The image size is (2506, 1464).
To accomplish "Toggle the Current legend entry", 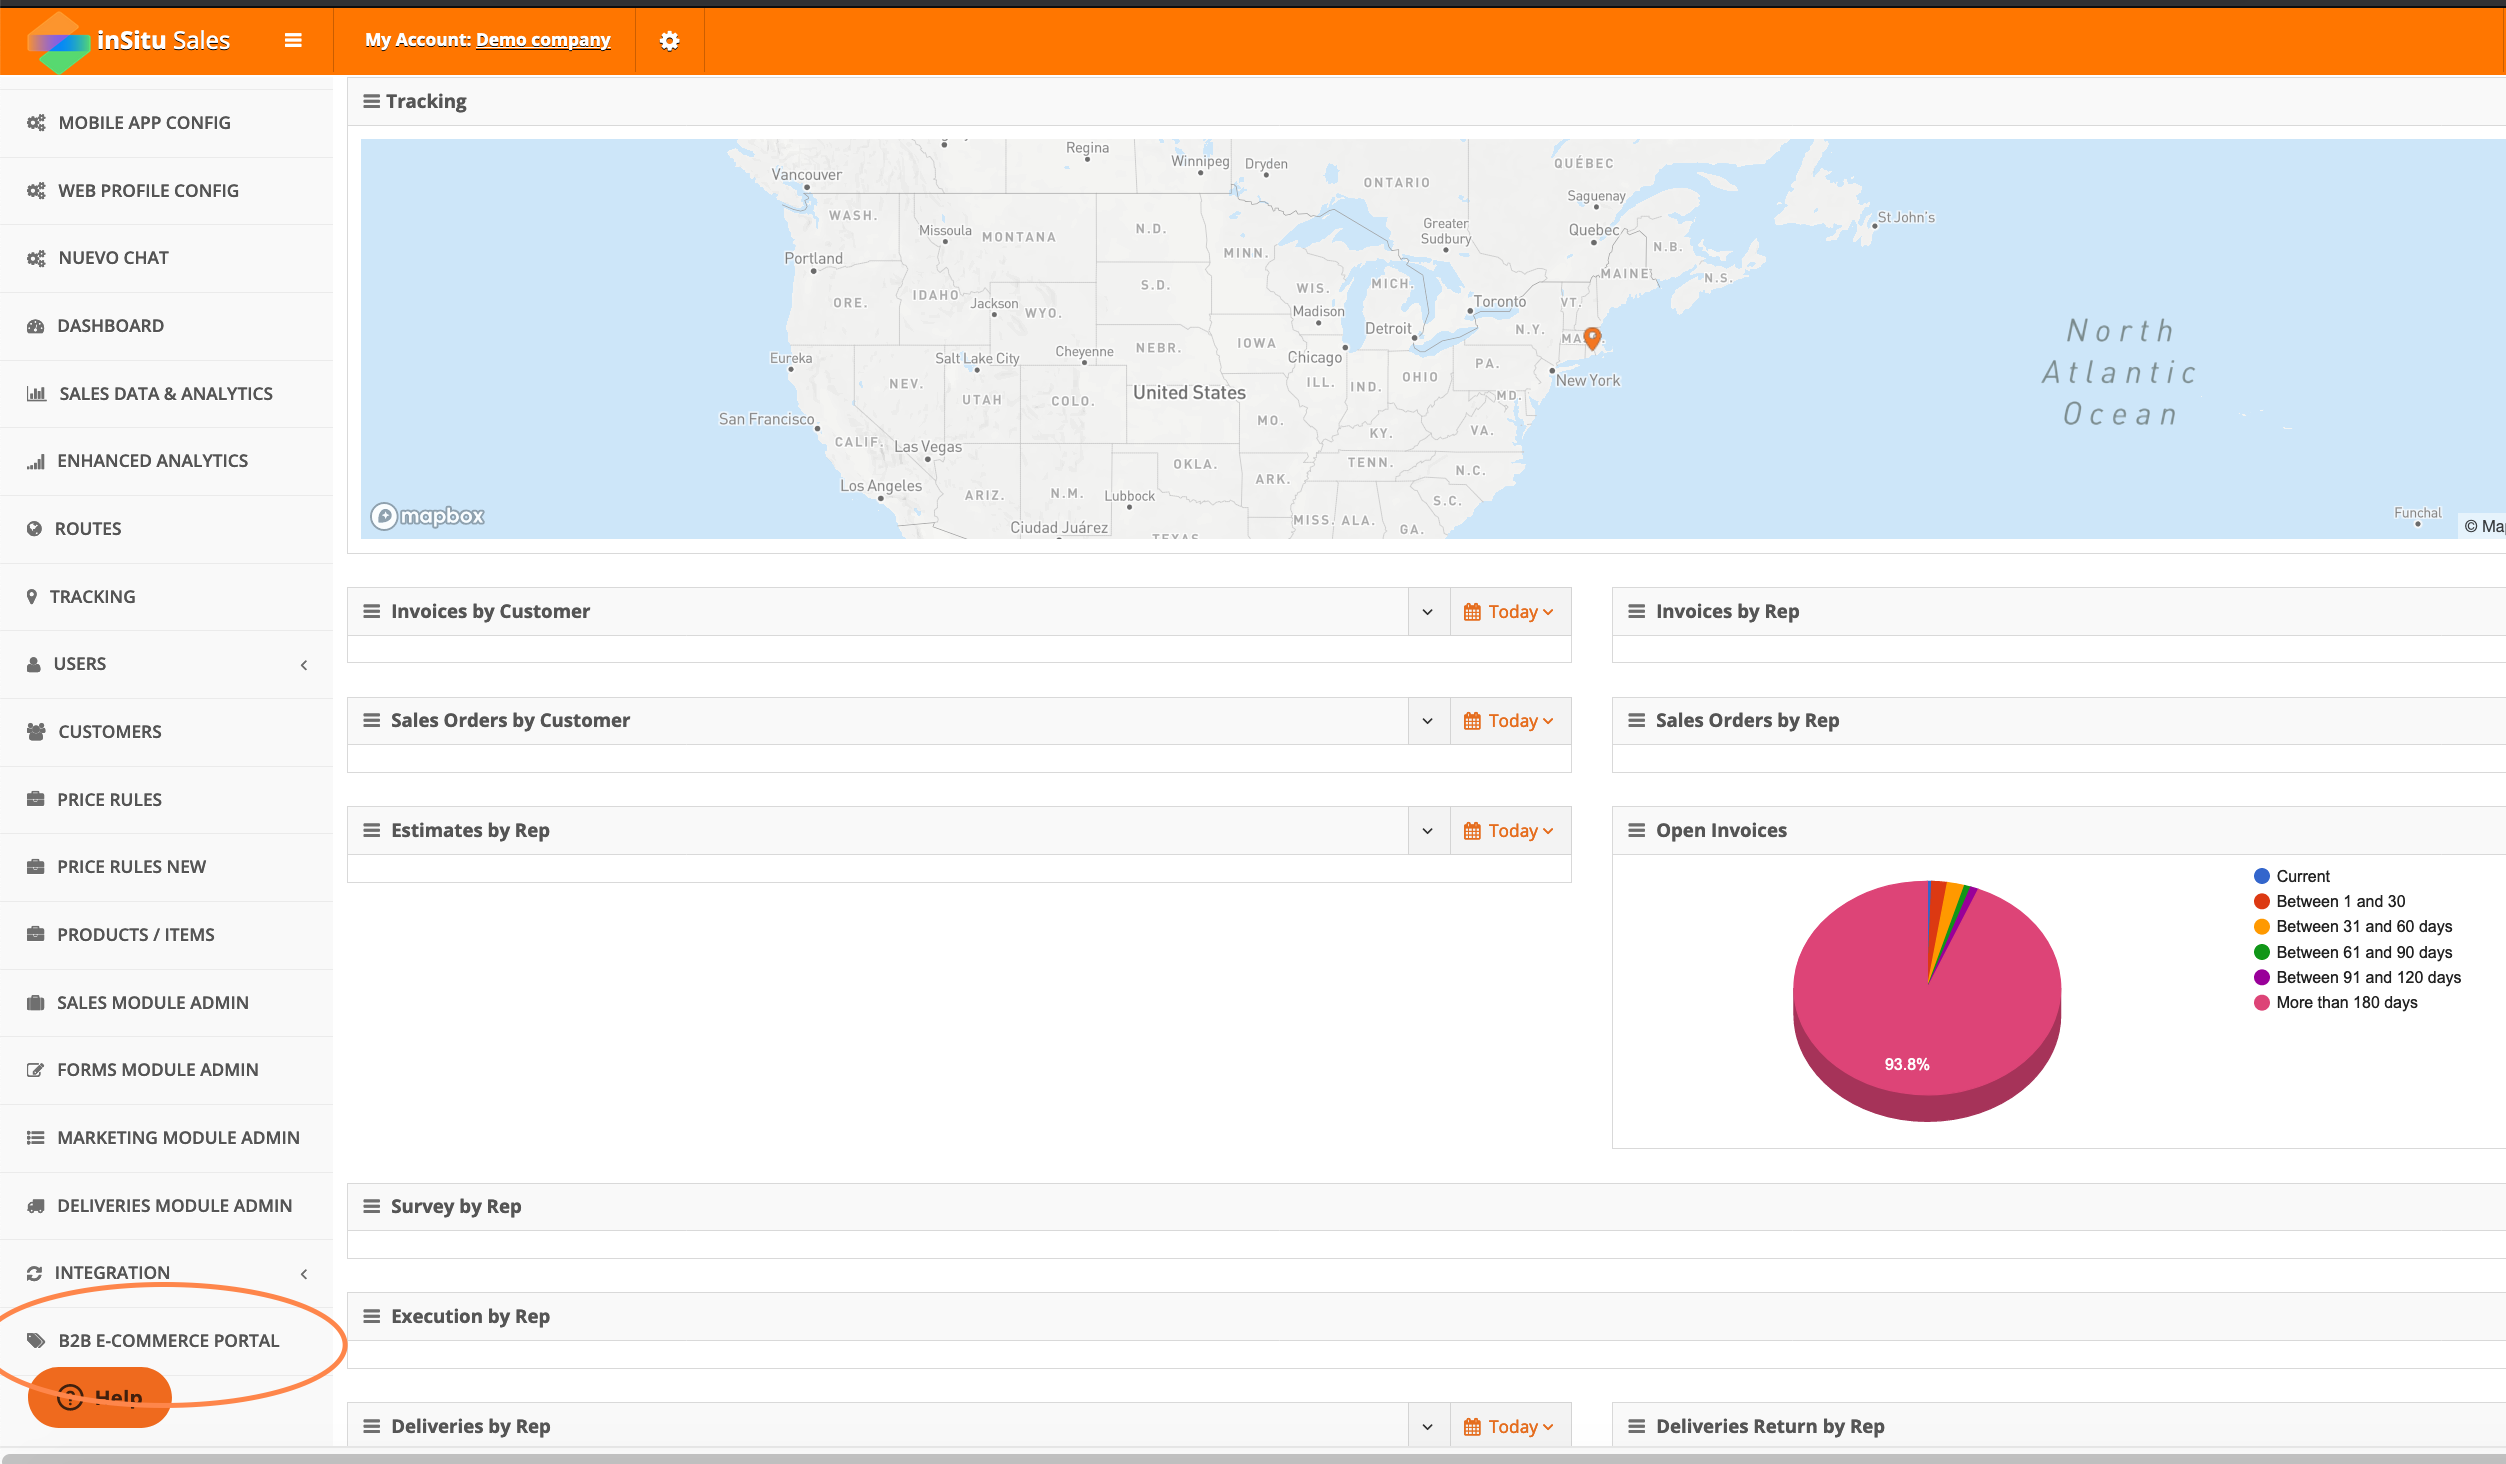I will click(x=2302, y=876).
